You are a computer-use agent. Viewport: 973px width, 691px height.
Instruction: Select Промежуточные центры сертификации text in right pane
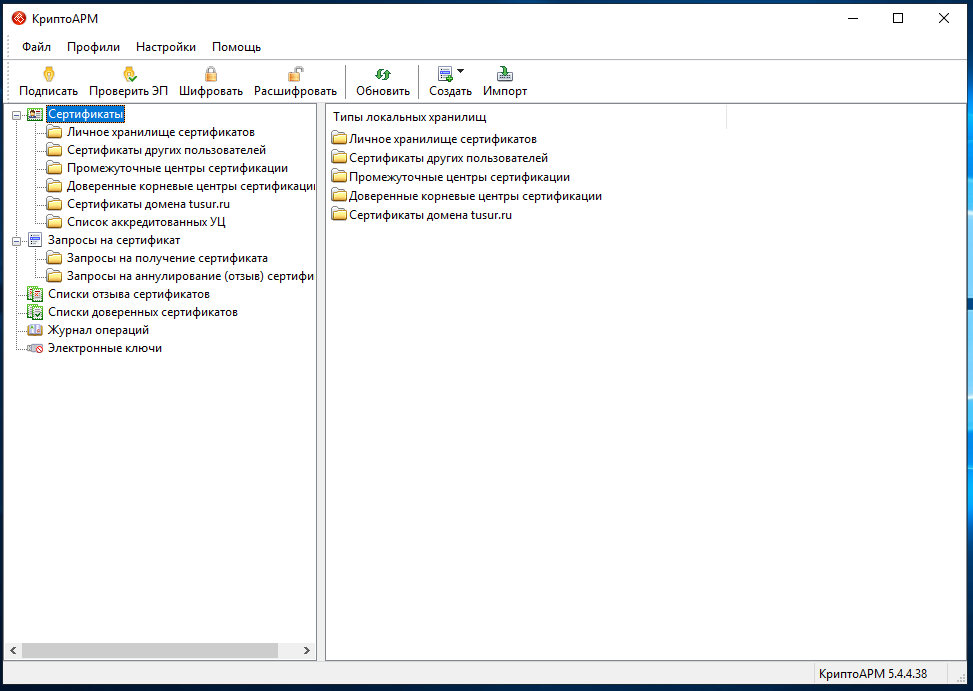pyautogui.click(x=460, y=177)
